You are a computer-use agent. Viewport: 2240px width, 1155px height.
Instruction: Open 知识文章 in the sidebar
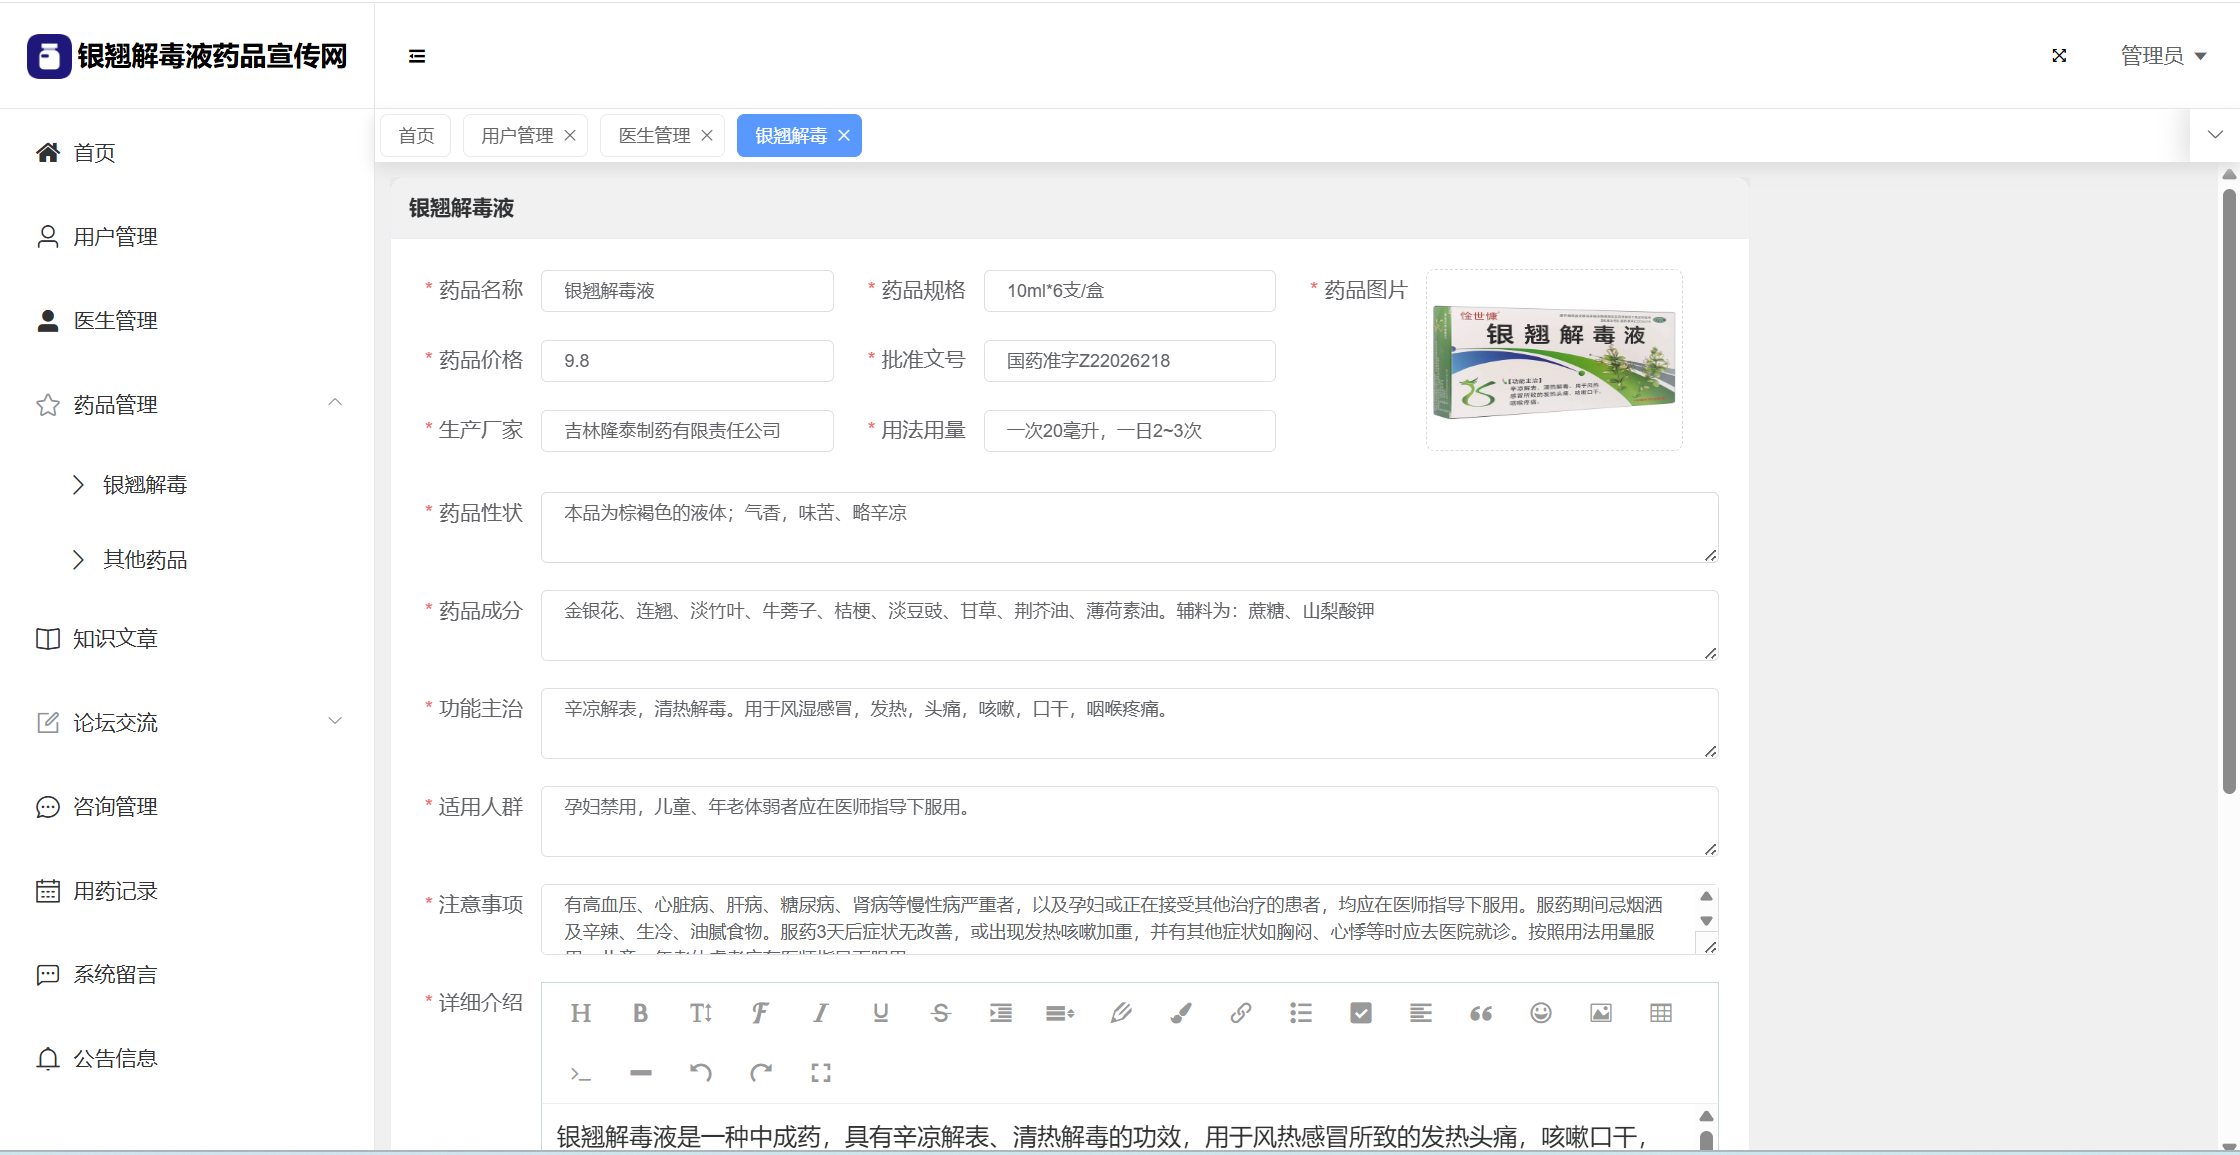click(115, 638)
